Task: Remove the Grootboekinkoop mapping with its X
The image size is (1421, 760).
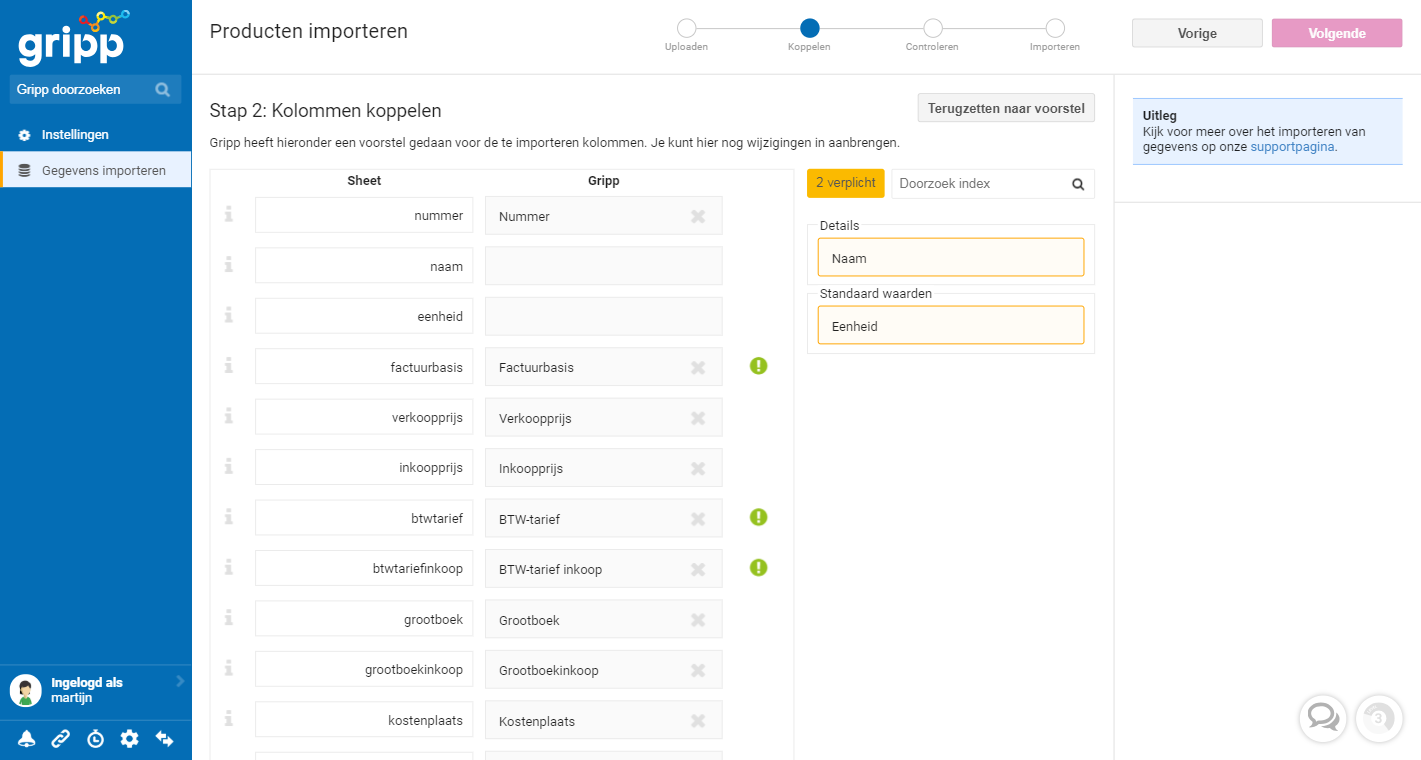Action: [x=698, y=670]
